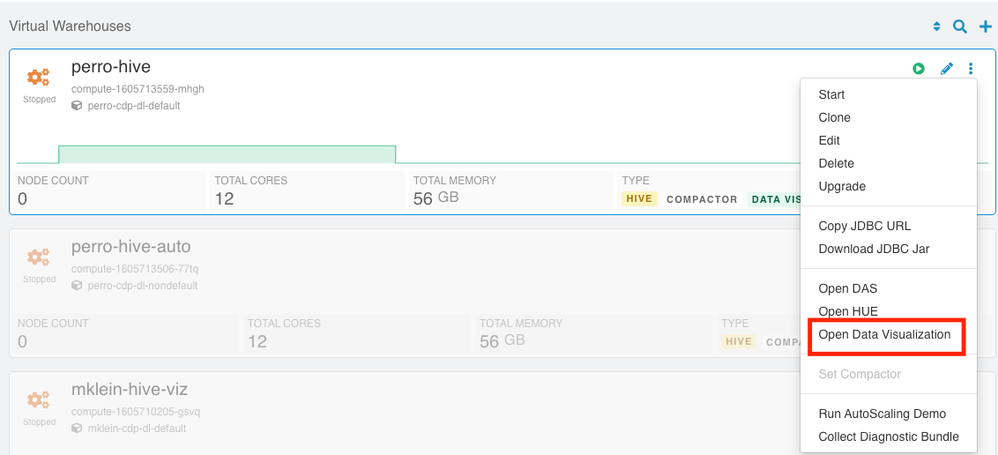Click Collect Diagnostic Bundle menu item
This screenshot has width=998, height=455.
tap(889, 437)
